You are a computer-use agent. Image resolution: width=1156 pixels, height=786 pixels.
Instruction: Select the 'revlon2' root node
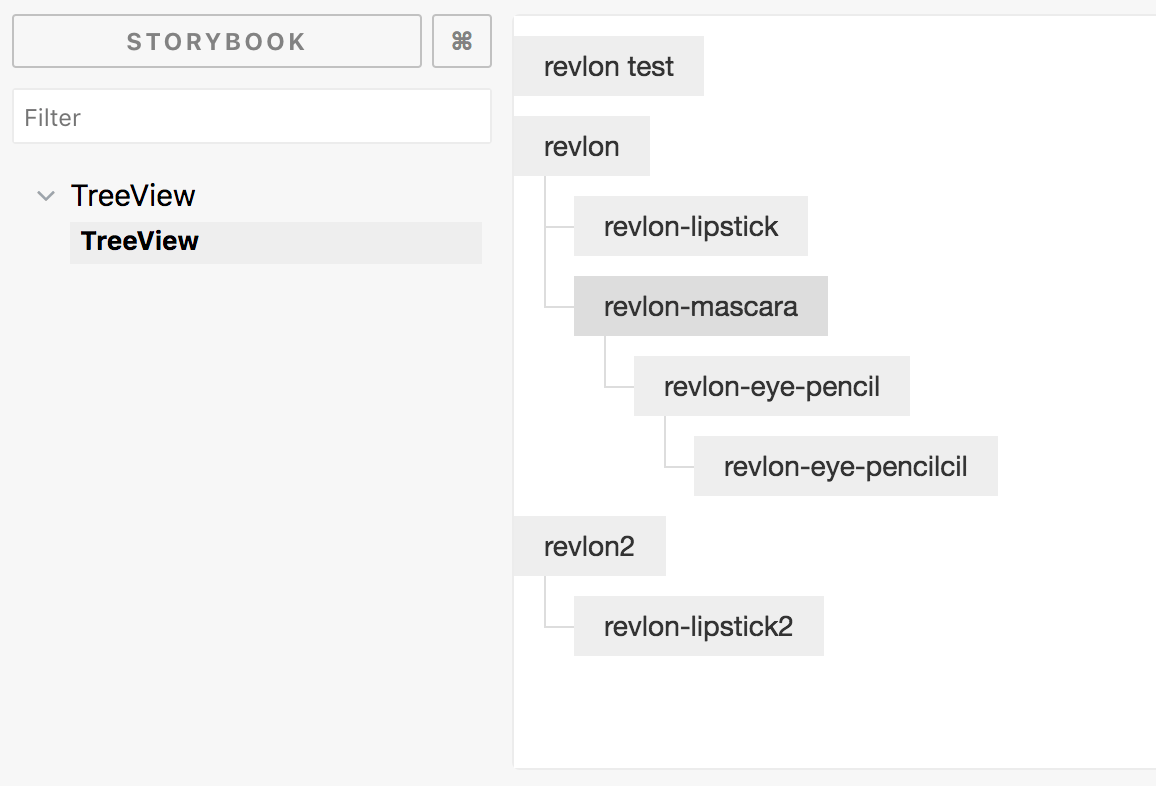[589, 546]
